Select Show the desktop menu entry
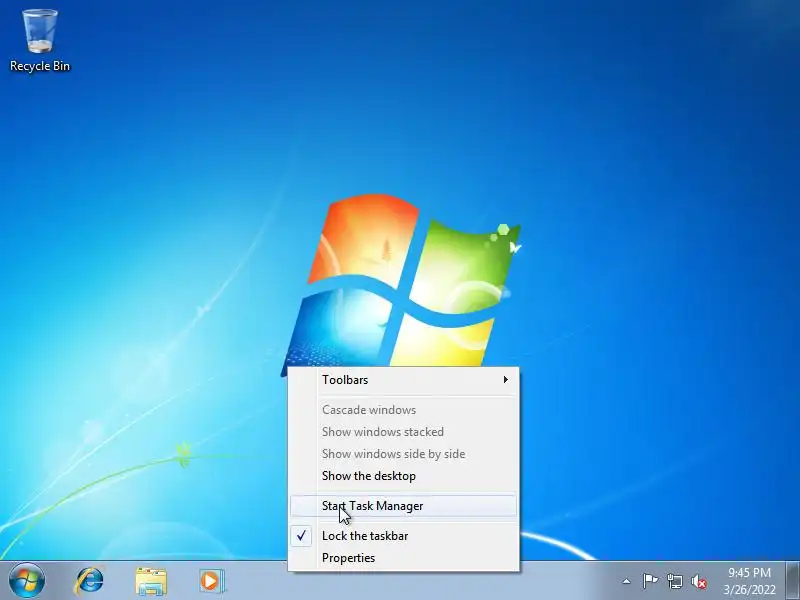 [x=404, y=476]
